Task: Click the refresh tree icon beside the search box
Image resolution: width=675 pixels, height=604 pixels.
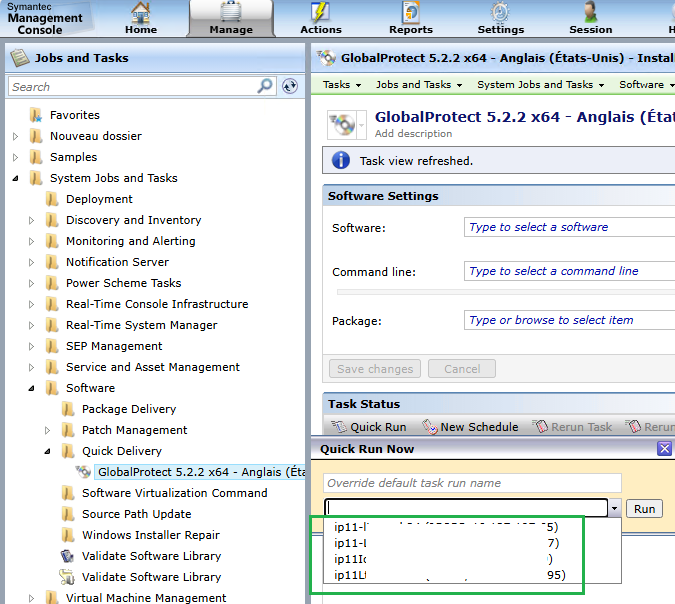Action: (x=290, y=86)
